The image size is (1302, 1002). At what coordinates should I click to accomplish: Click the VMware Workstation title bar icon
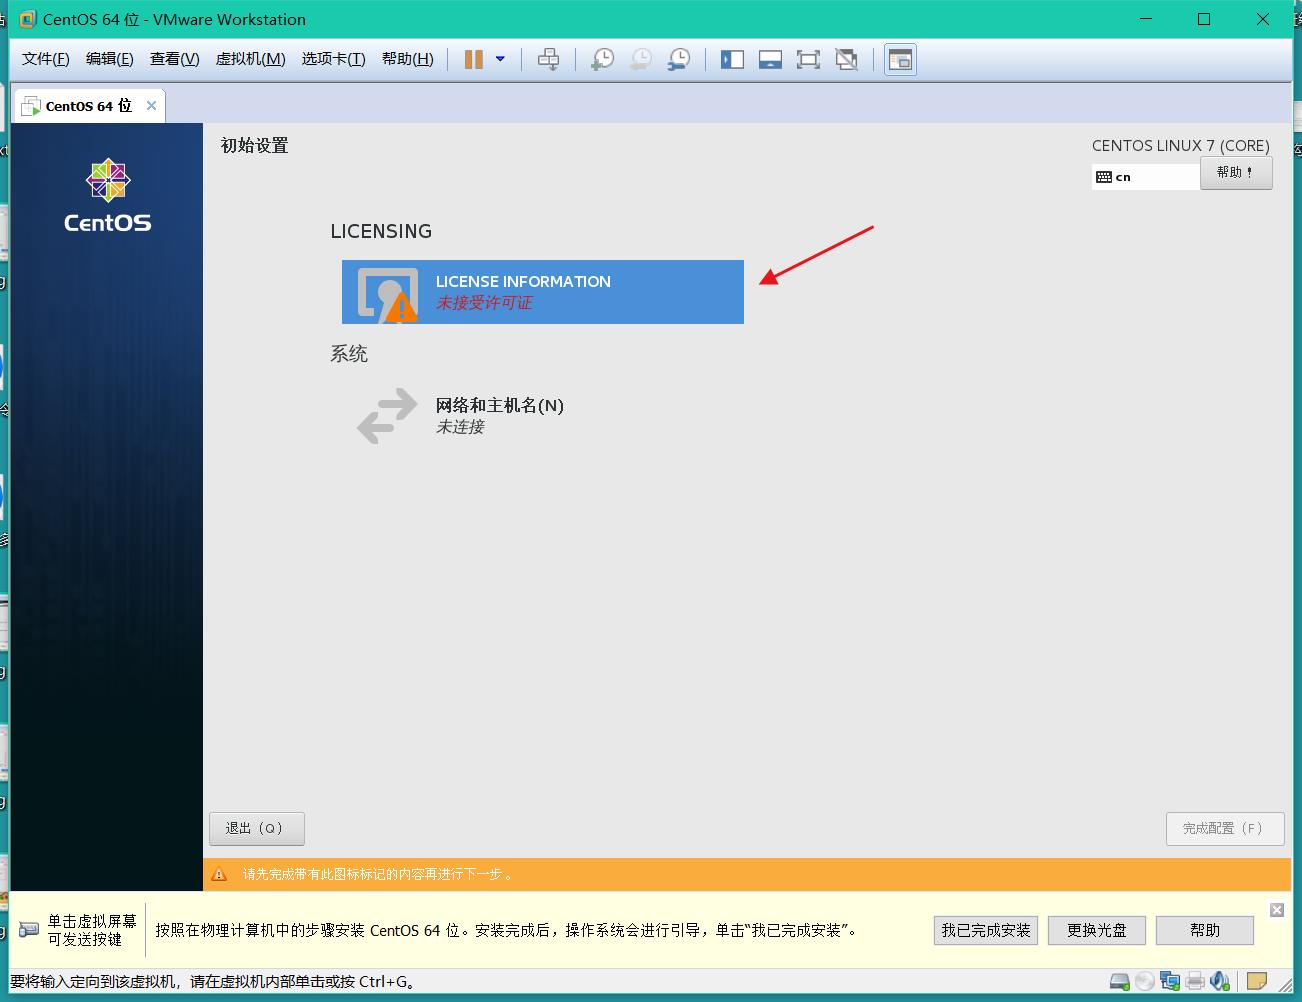pos(27,19)
